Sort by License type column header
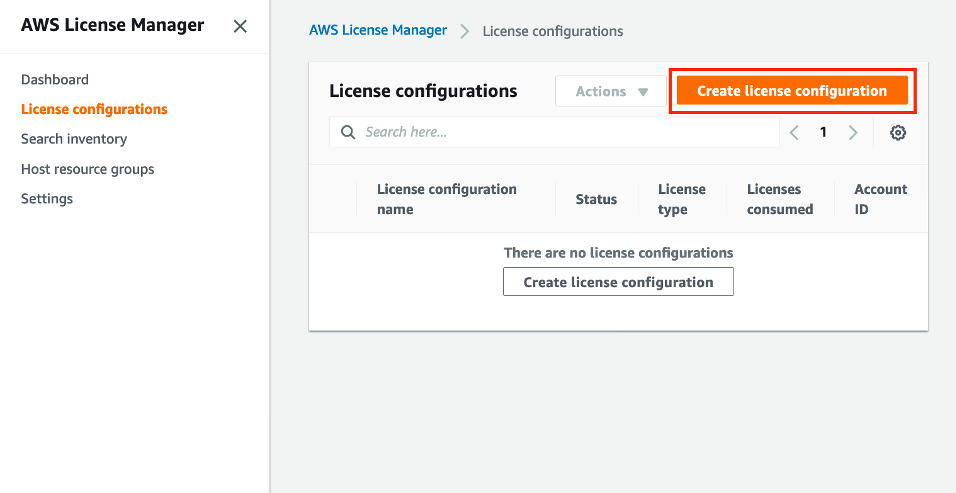This screenshot has height=493, width=956. [682, 199]
